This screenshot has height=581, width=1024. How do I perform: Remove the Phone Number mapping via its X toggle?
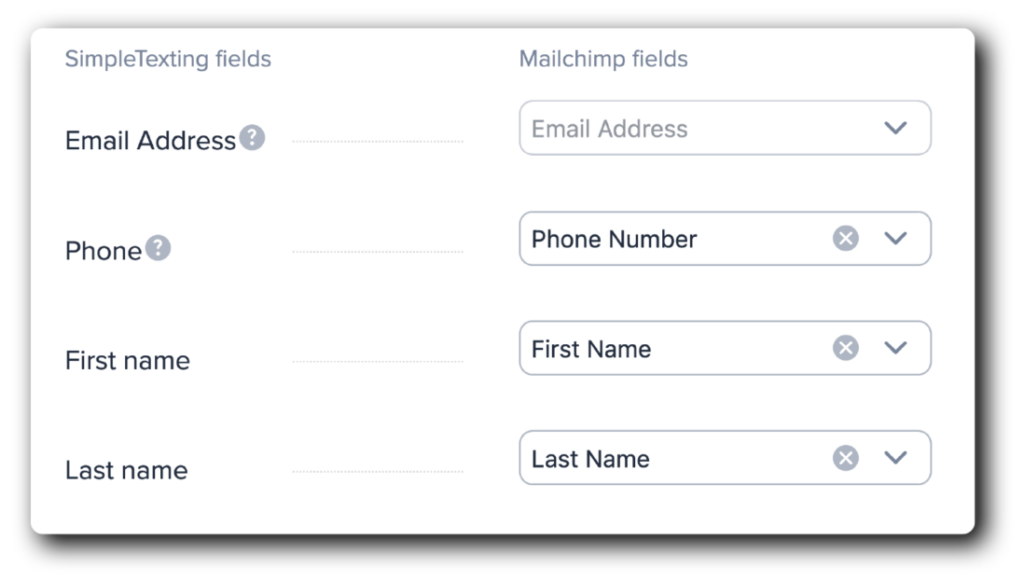(x=845, y=238)
